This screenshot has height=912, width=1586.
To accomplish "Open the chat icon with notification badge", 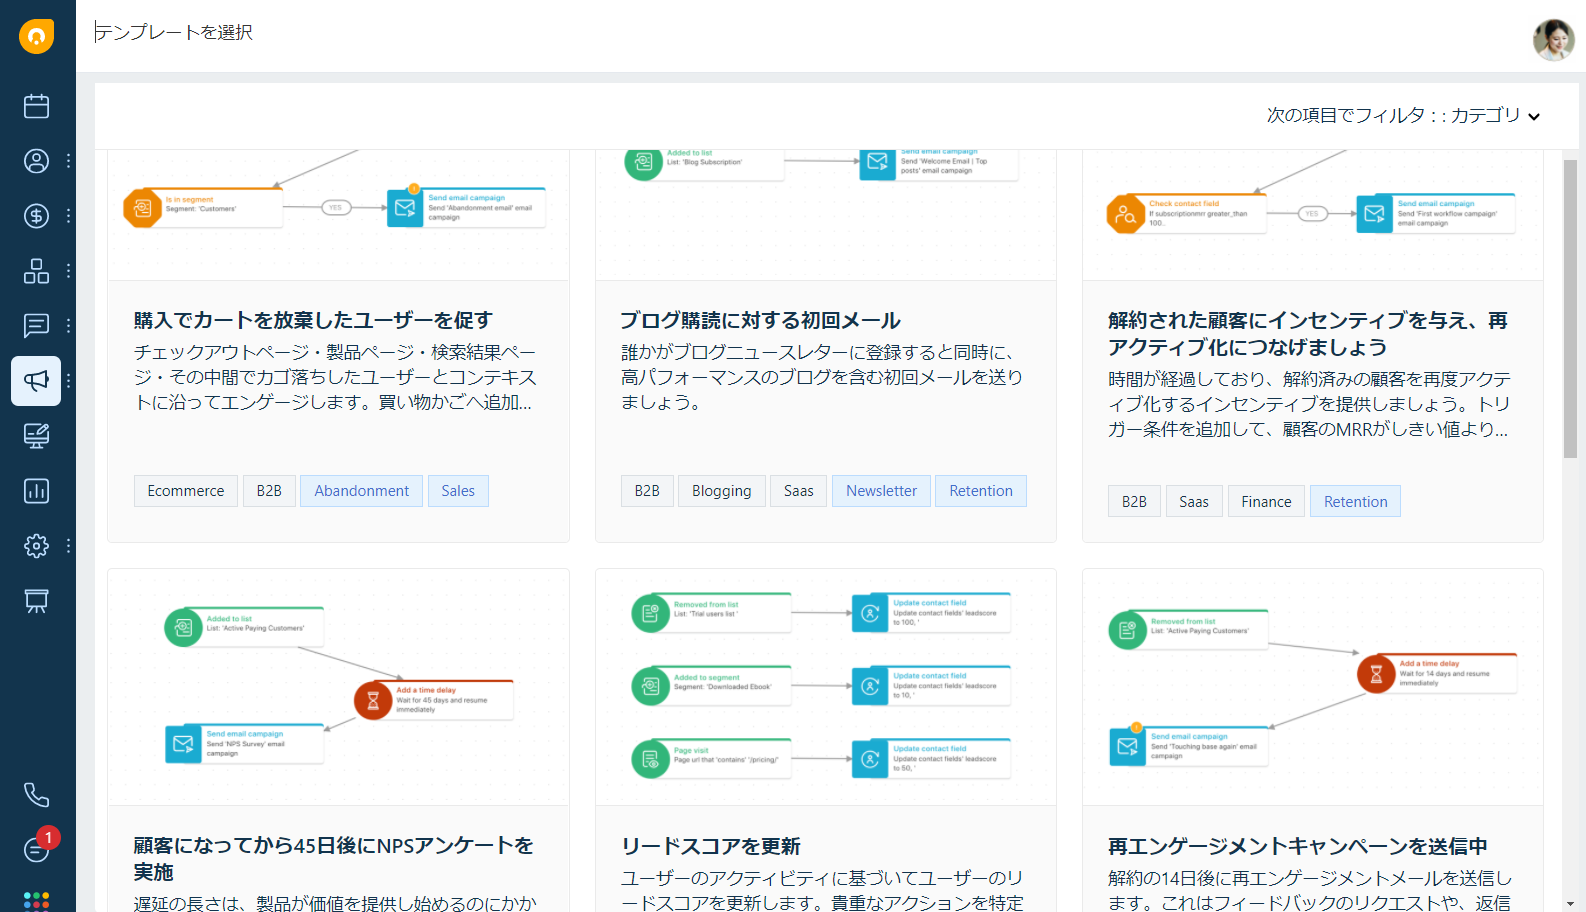I will pos(37,849).
